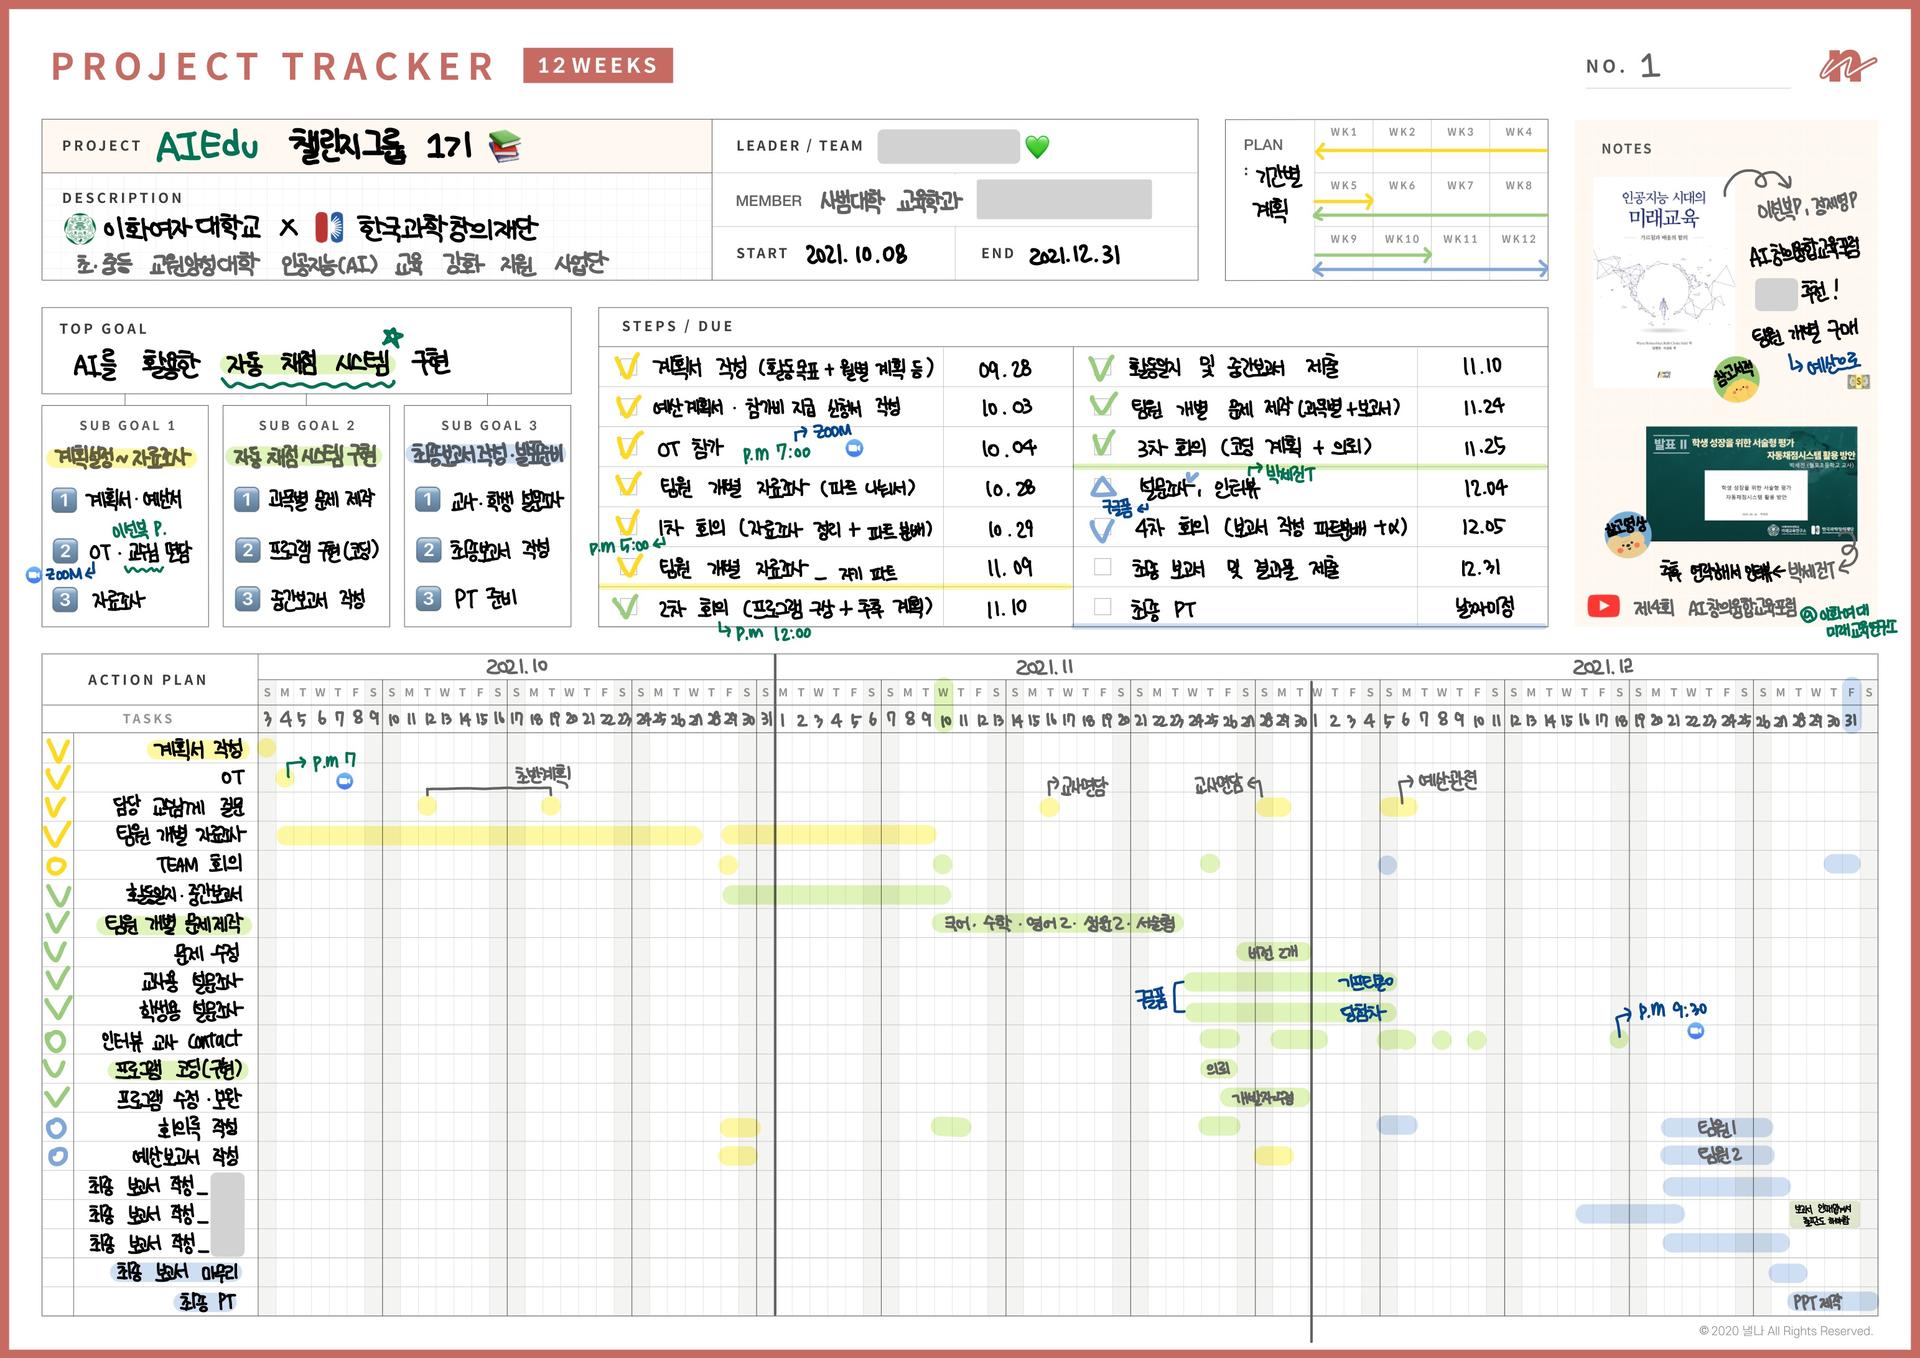The width and height of the screenshot is (1920, 1358).
Task: Click the green heart icon beside Leader/Team
Action: tap(1037, 147)
